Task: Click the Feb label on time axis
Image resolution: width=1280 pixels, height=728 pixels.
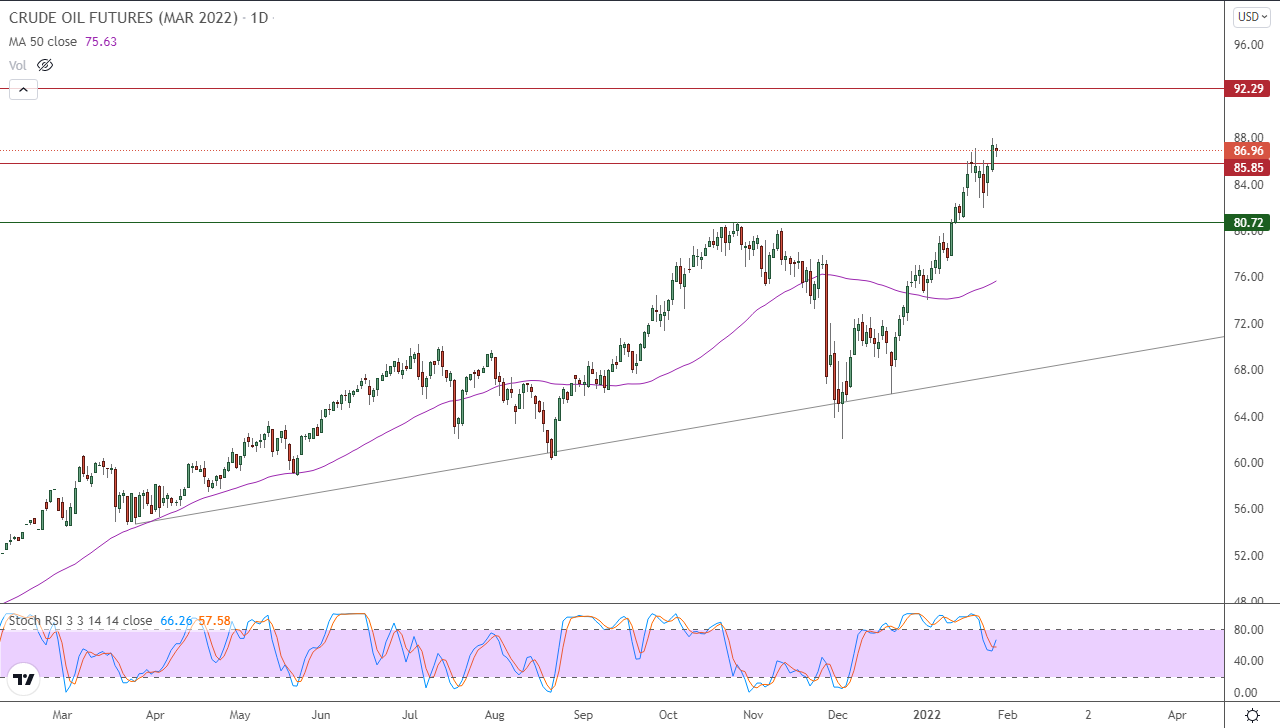Action: (x=1008, y=715)
